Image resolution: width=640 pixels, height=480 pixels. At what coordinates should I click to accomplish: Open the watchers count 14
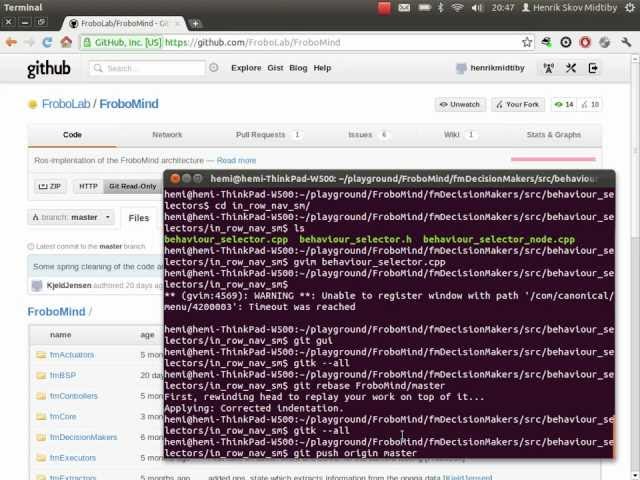click(564, 105)
